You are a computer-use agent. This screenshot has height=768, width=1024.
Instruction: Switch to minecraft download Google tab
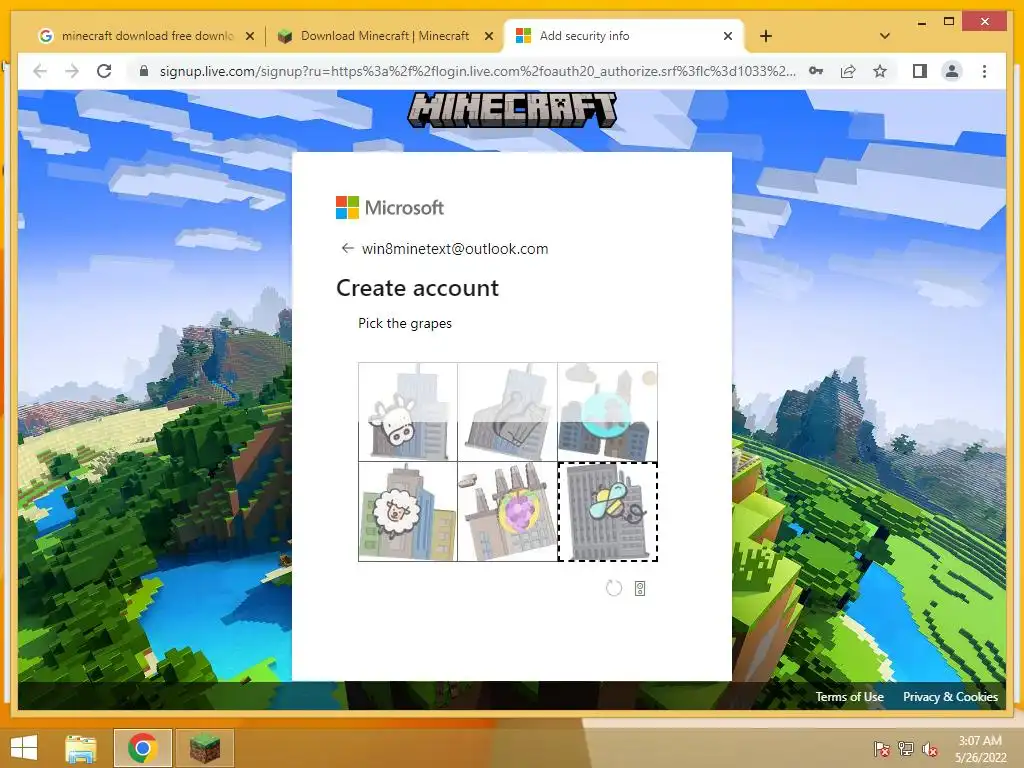[148, 36]
